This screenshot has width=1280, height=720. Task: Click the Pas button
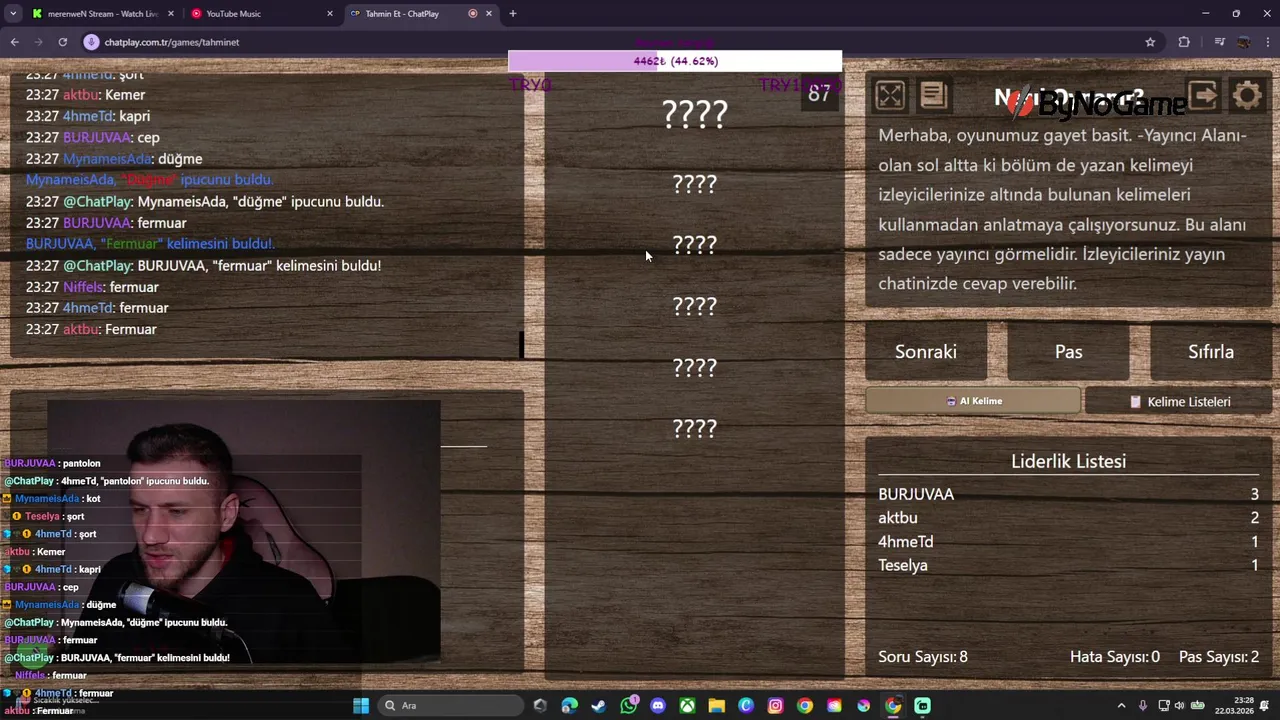tap(1068, 351)
